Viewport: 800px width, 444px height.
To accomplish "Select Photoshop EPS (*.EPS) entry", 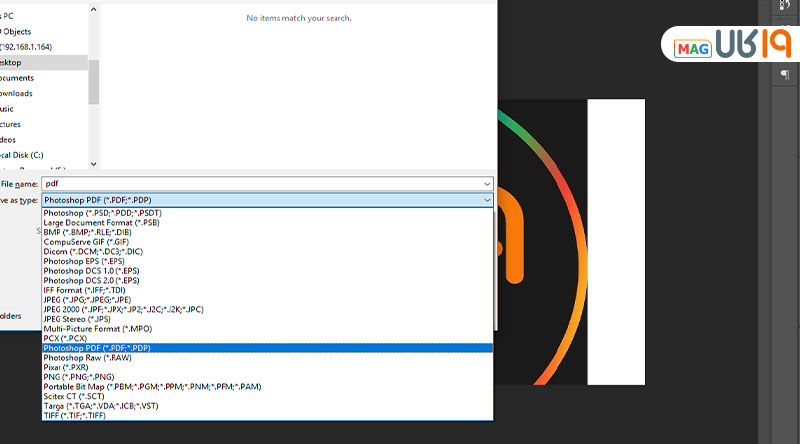I will point(85,261).
